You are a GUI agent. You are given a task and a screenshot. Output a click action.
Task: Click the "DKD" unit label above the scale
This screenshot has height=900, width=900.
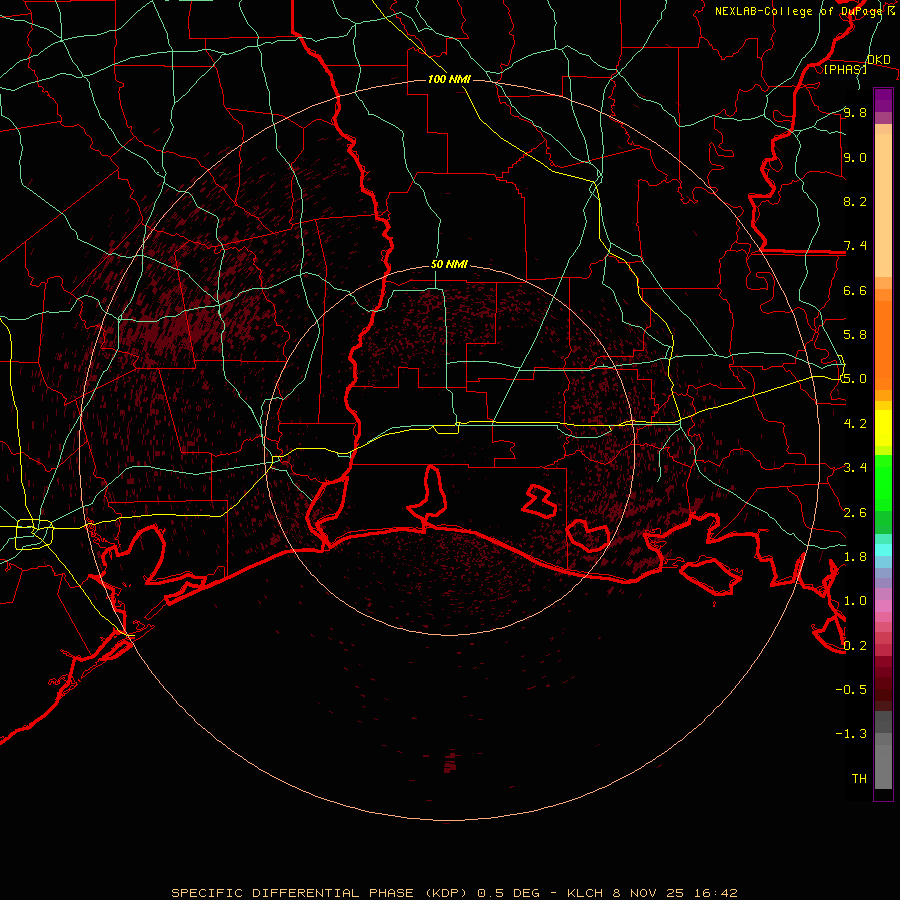coord(879,59)
